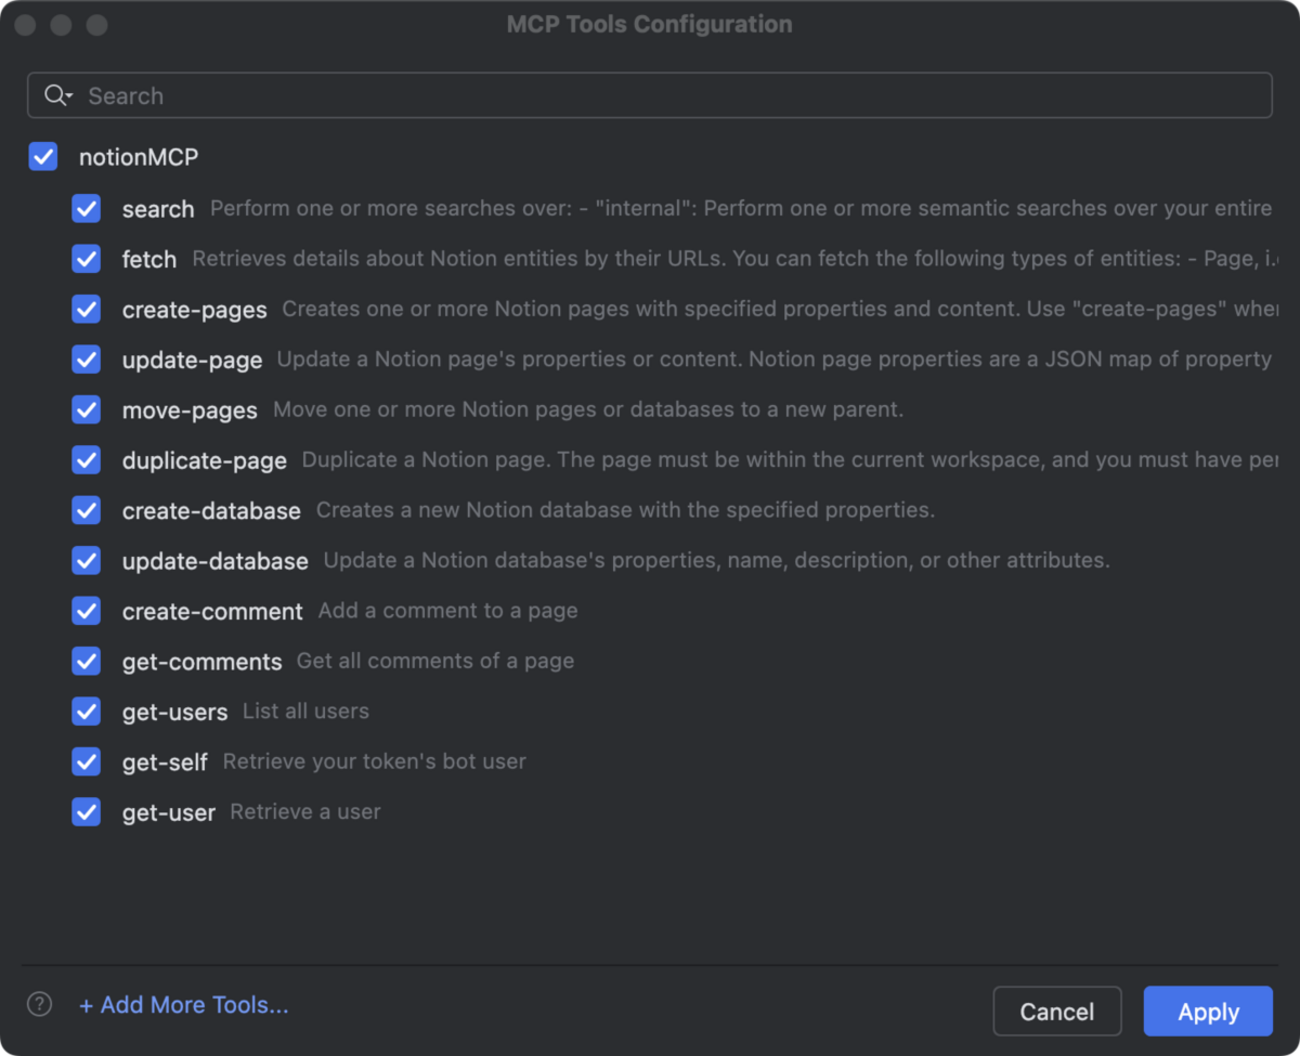The image size is (1300, 1056).
Task: Select the search tool name
Action: coord(158,209)
